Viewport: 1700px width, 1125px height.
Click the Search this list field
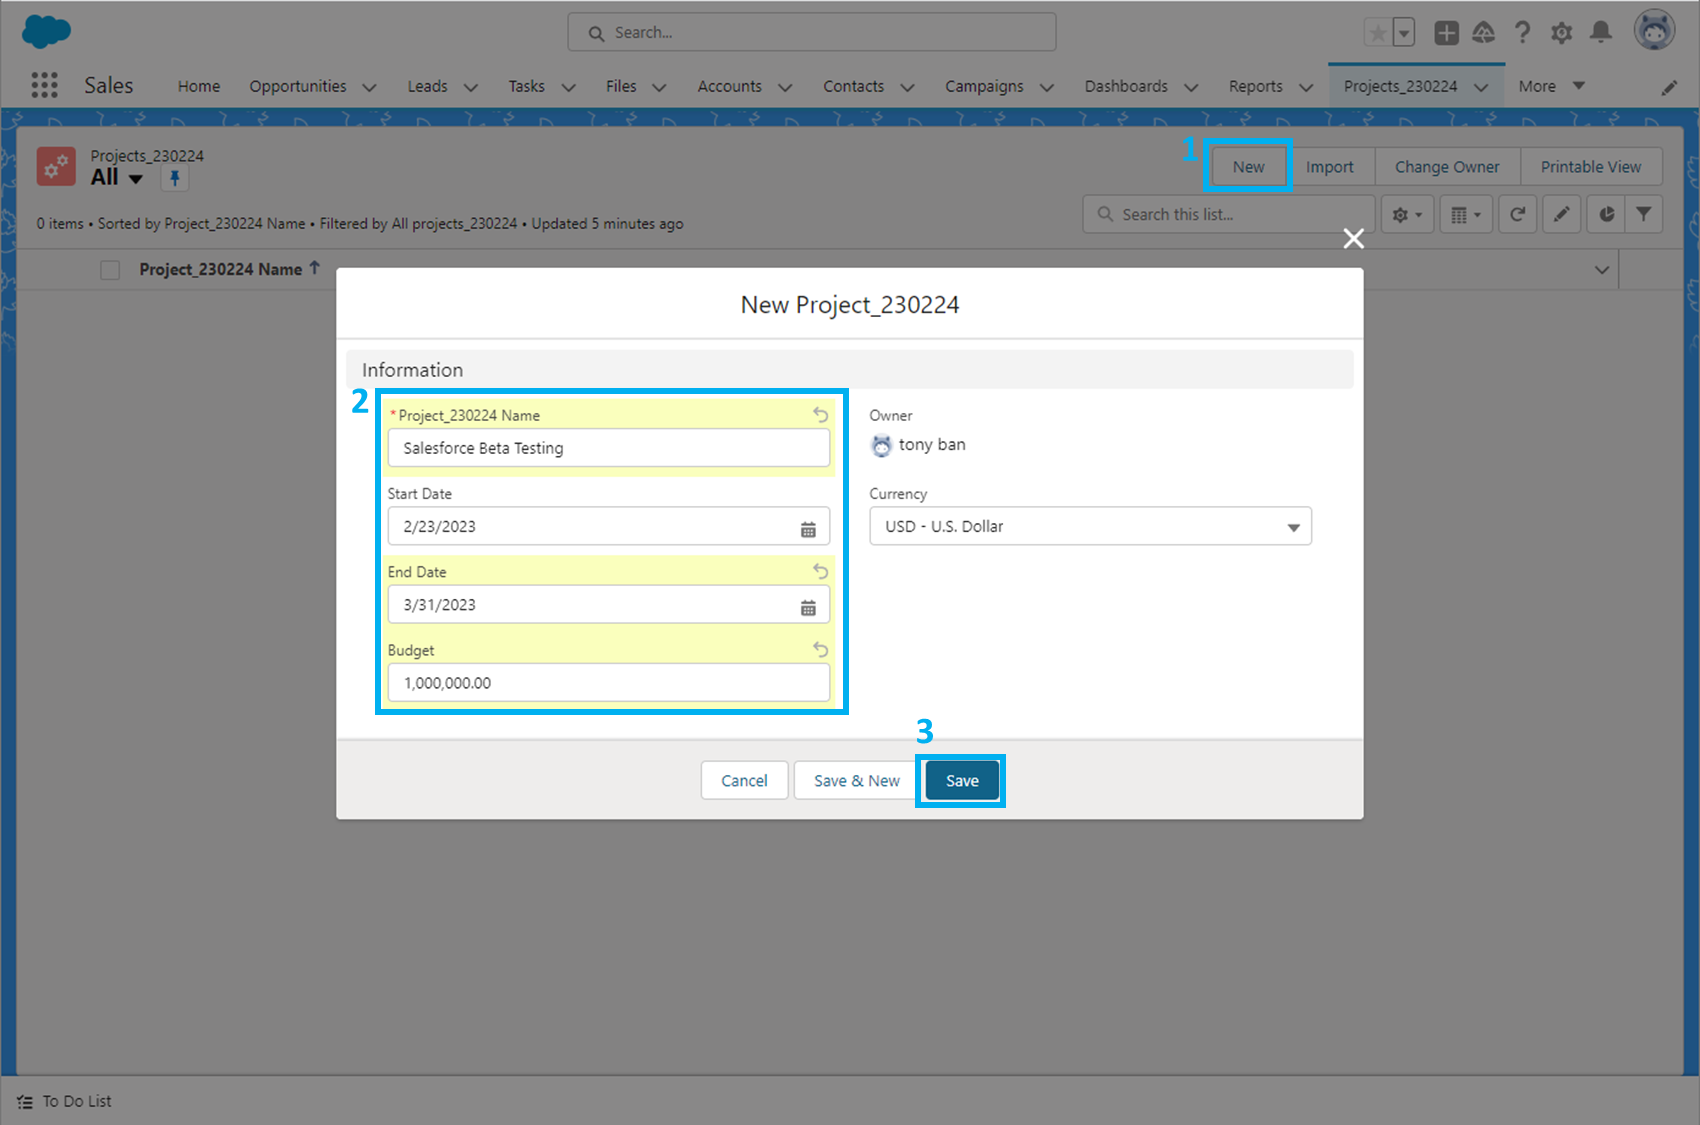(x=1229, y=214)
